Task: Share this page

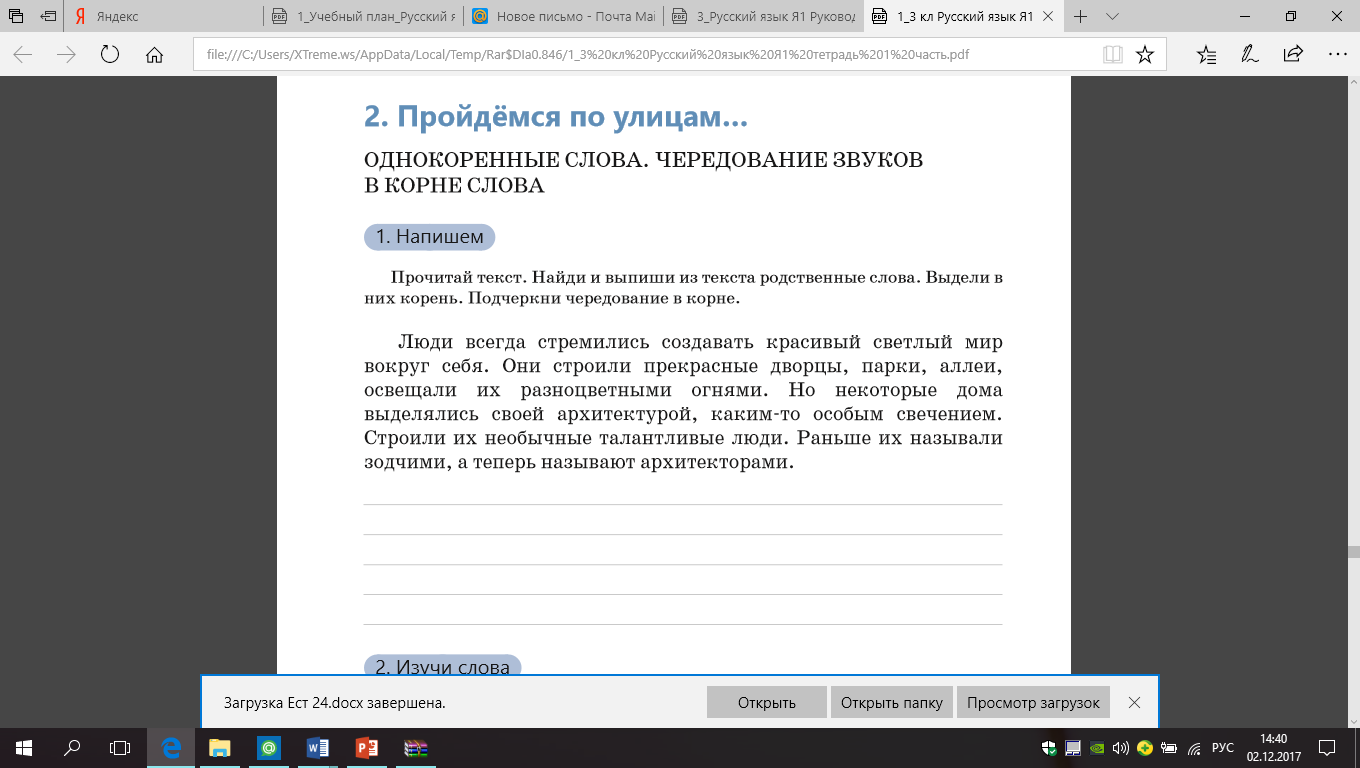Action: 1293,55
